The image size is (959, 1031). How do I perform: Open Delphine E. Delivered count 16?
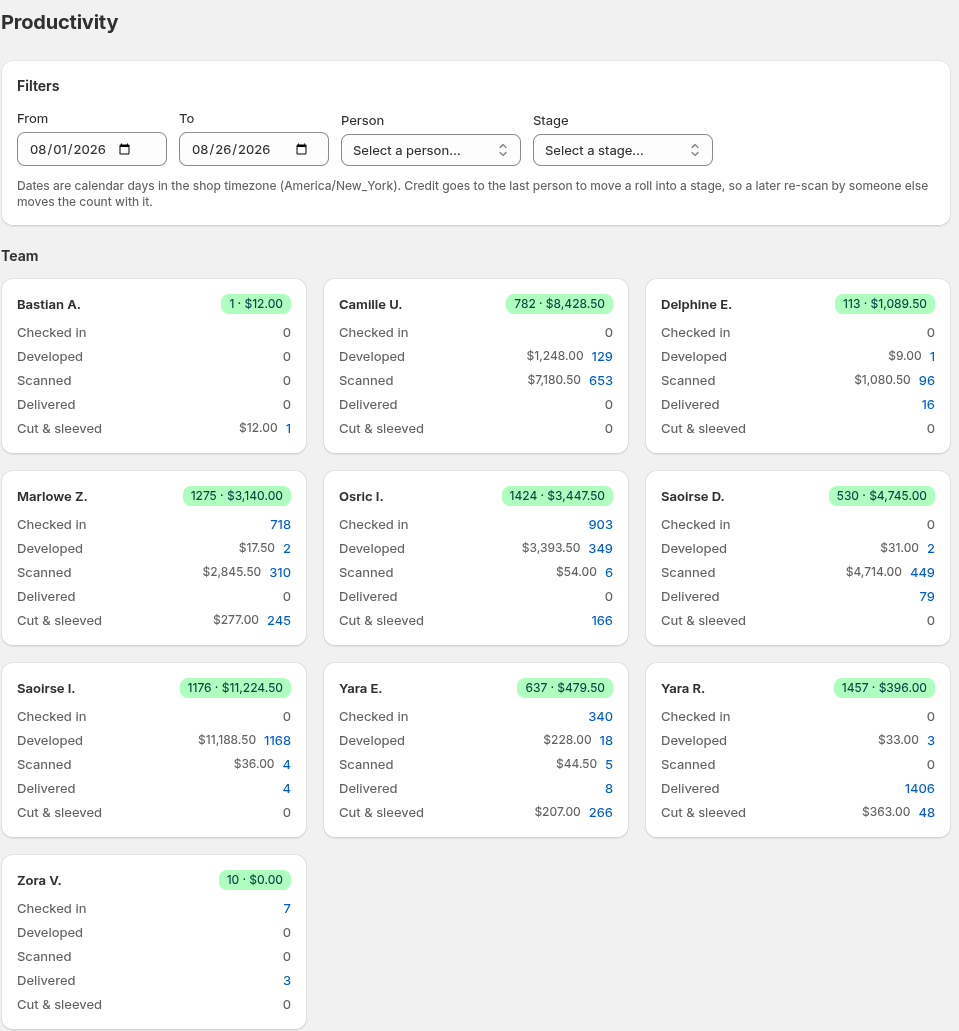pos(928,404)
